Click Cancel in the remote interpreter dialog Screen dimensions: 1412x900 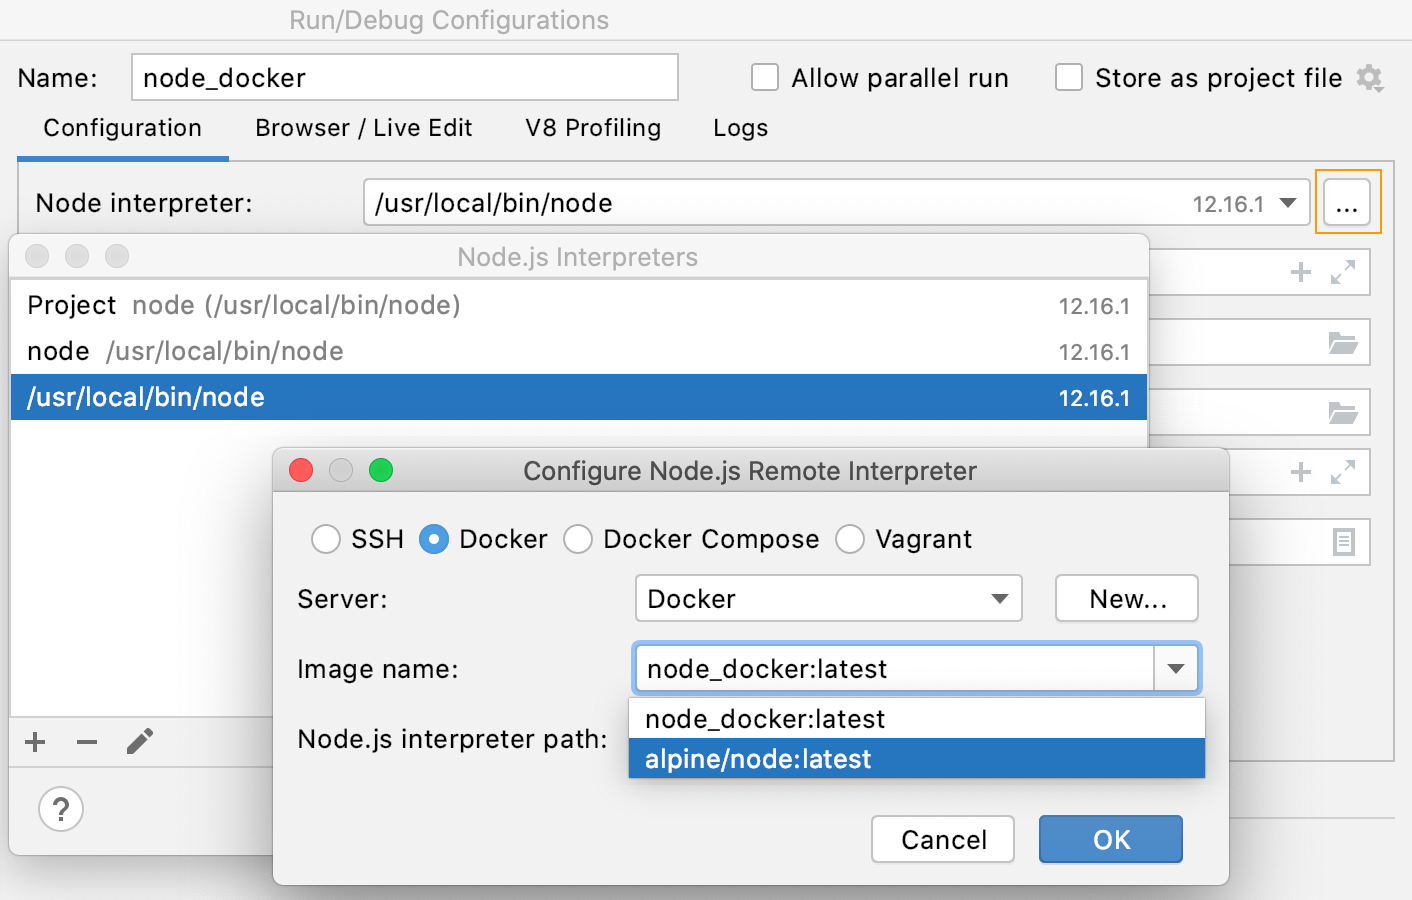(x=943, y=839)
